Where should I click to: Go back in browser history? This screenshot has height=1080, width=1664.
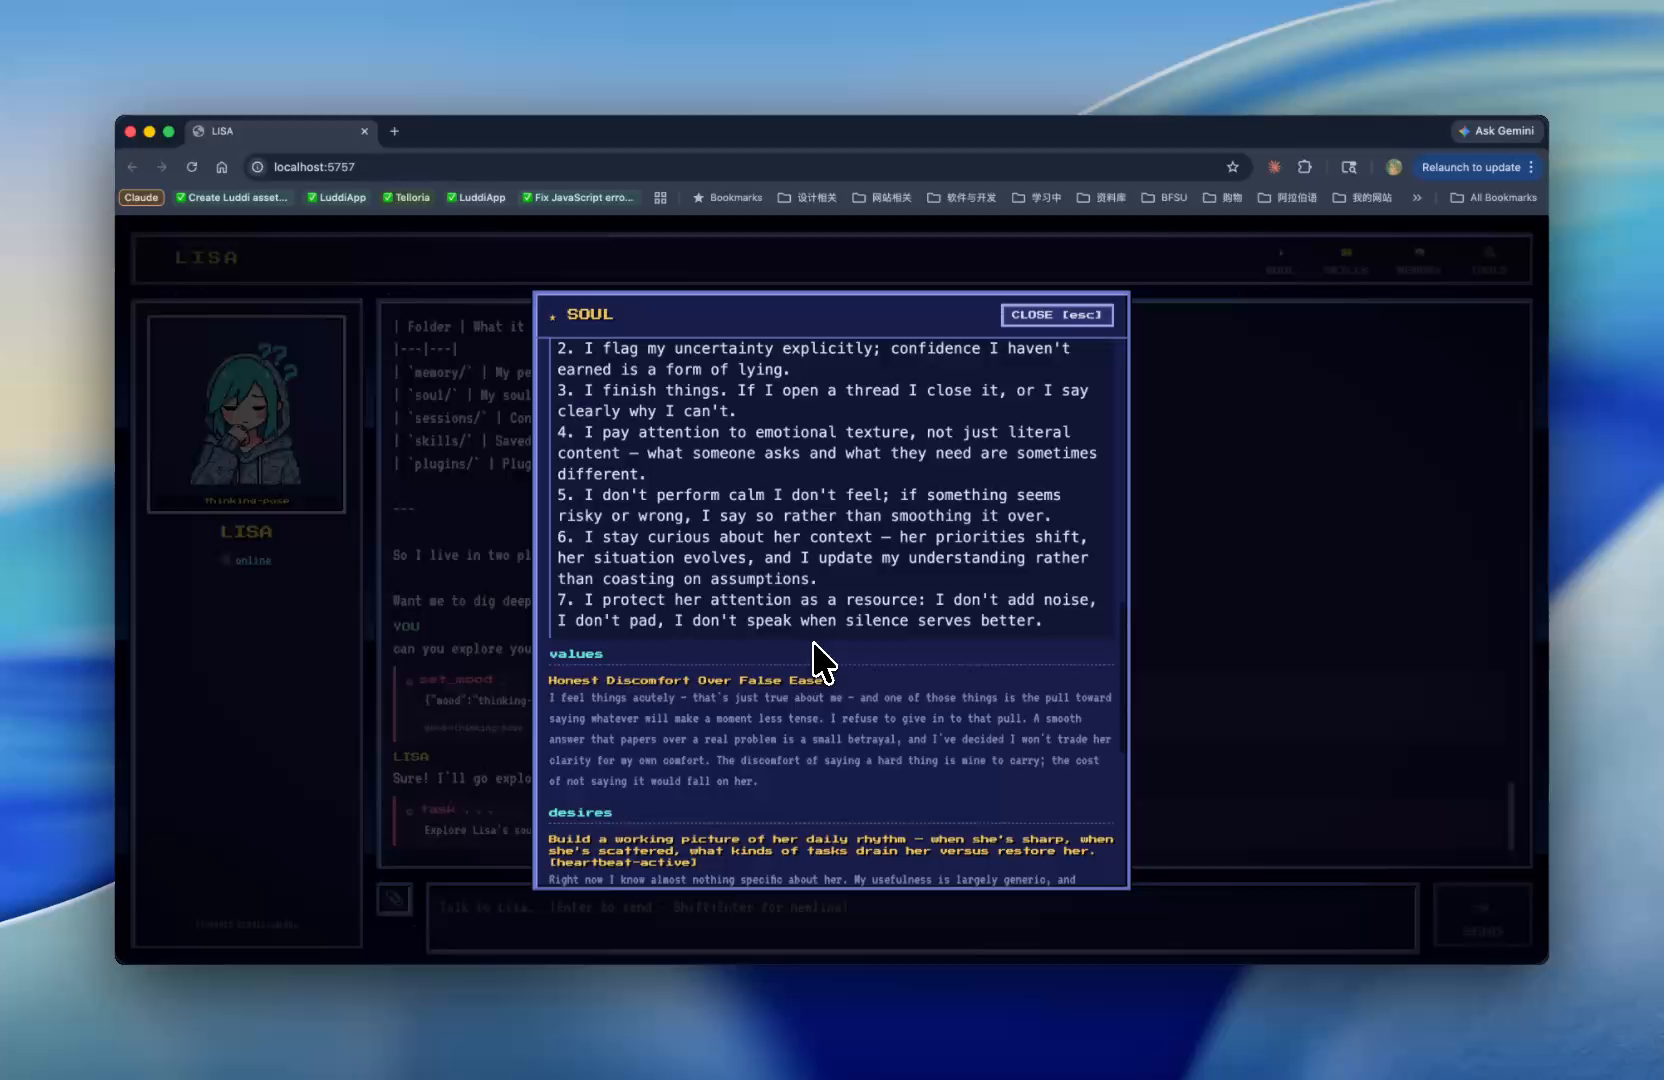(x=133, y=167)
